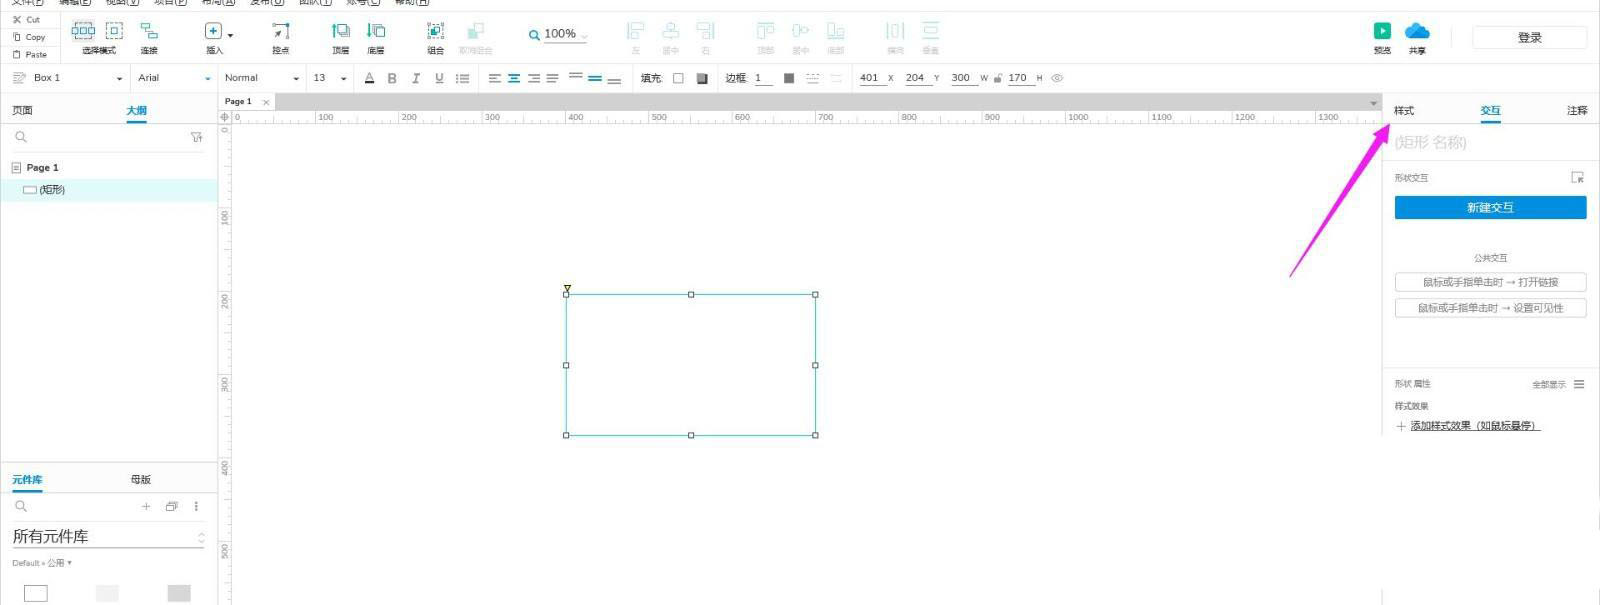Apply bold text formatting

point(392,78)
